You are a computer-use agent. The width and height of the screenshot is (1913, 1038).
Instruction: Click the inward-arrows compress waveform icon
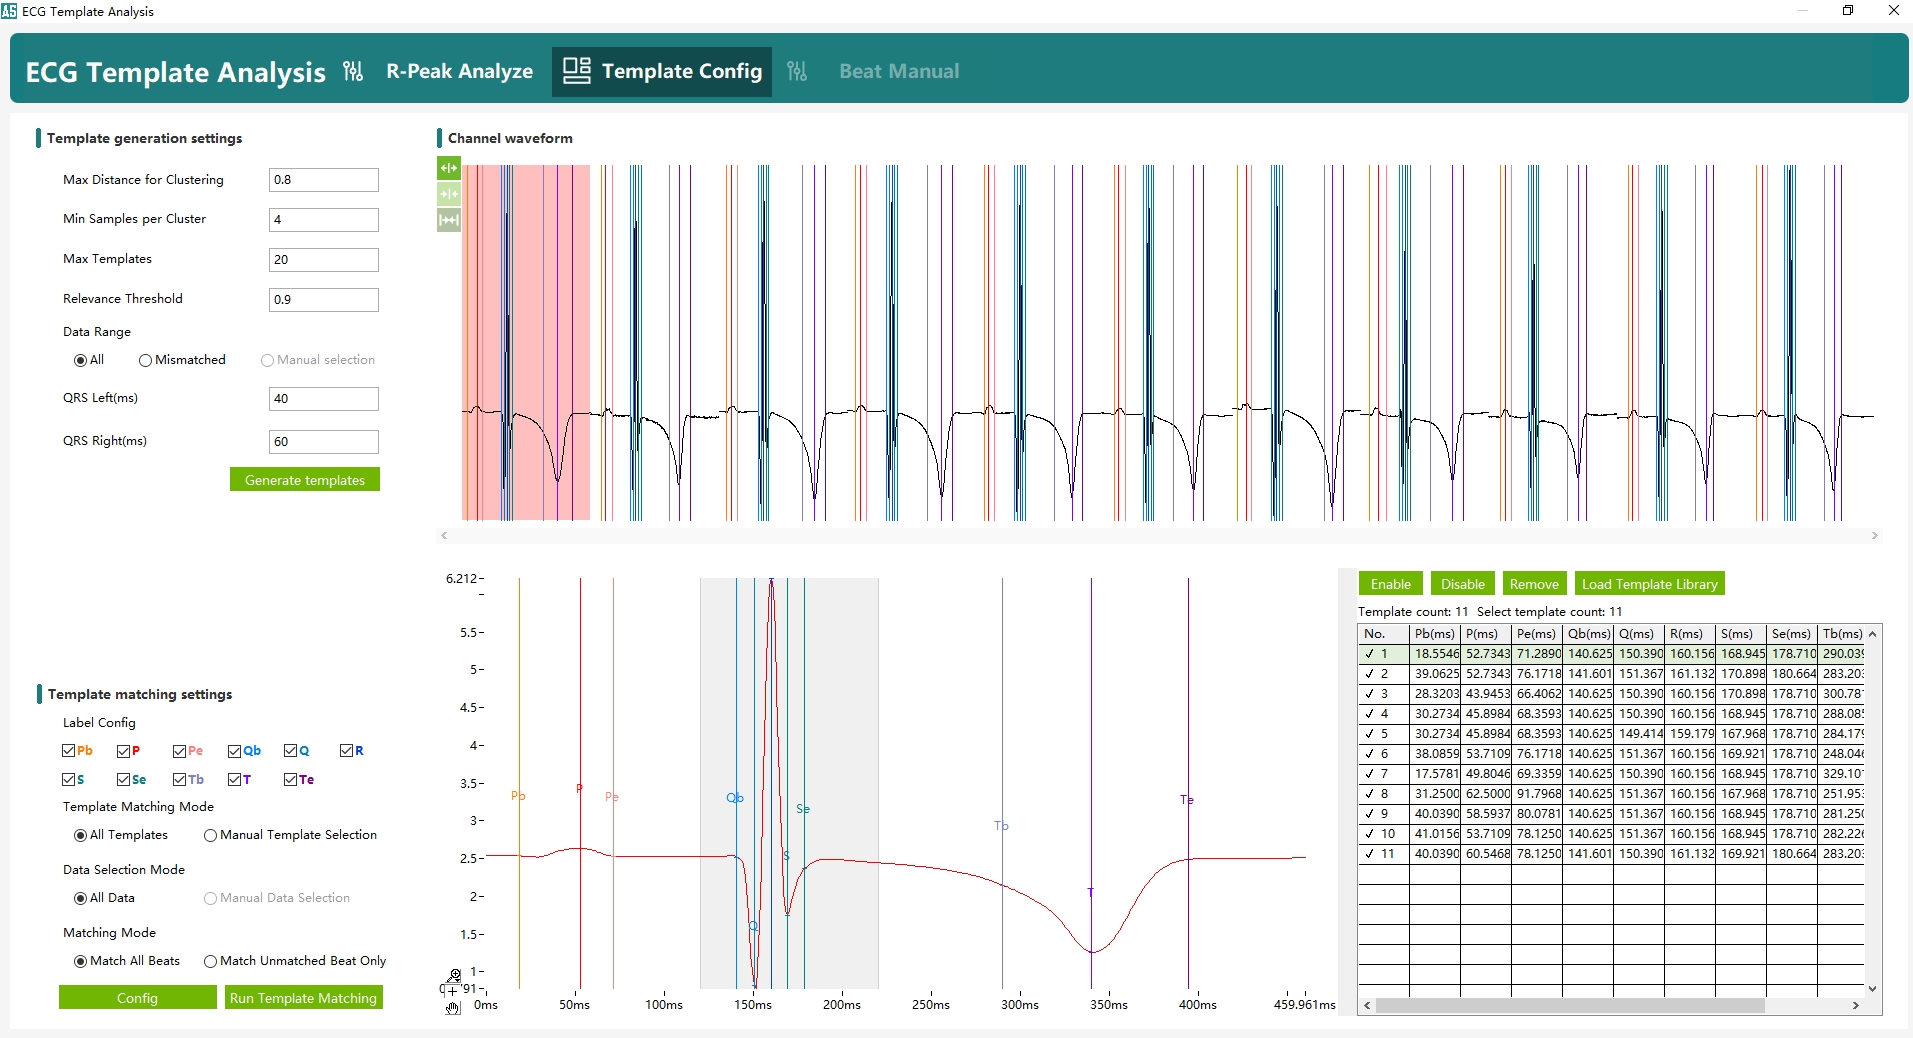click(x=449, y=194)
